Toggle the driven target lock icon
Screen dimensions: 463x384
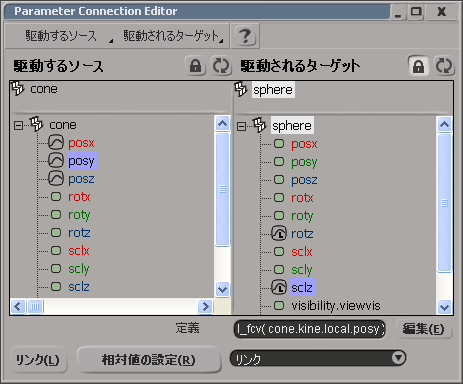pyautogui.click(x=418, y=66)
